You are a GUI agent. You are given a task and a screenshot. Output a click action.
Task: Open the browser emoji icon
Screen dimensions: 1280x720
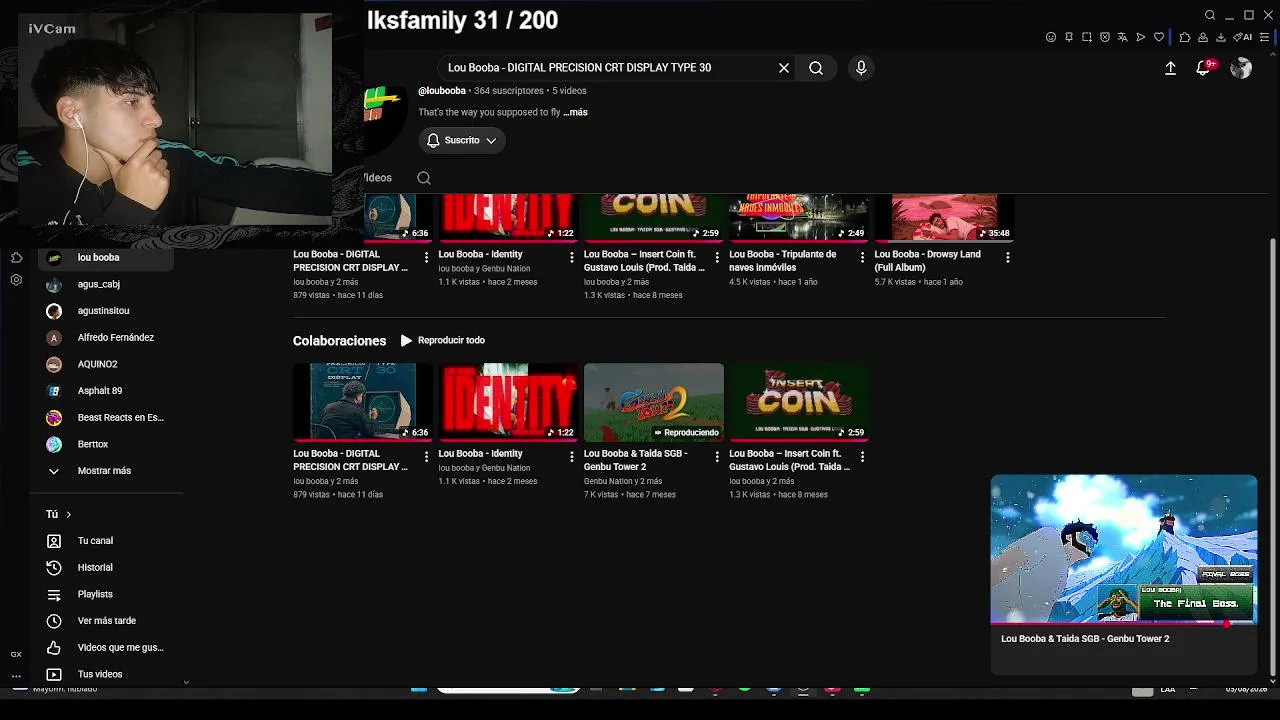click(x=1051, y=37)
